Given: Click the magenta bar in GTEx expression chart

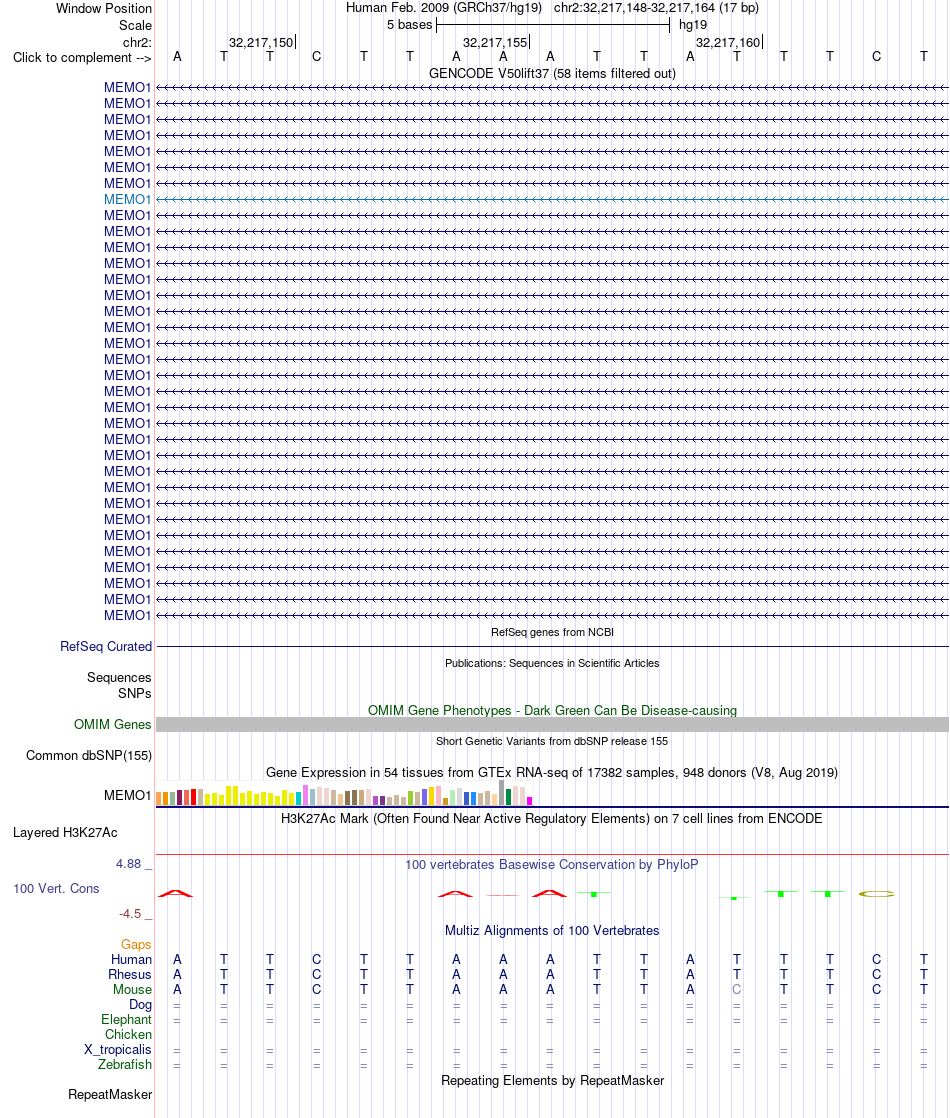Looking at the screenshot, I should pos(529,801).
